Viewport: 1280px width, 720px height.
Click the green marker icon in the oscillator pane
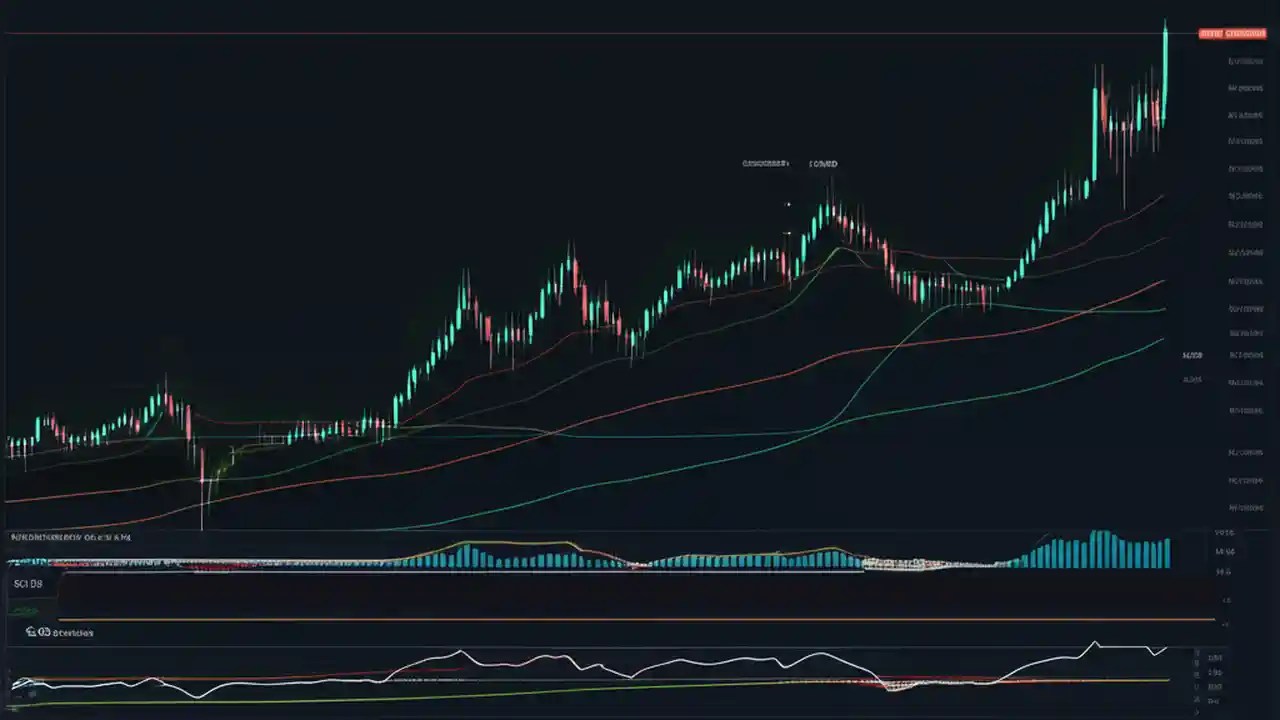click(x=22, y=610)
